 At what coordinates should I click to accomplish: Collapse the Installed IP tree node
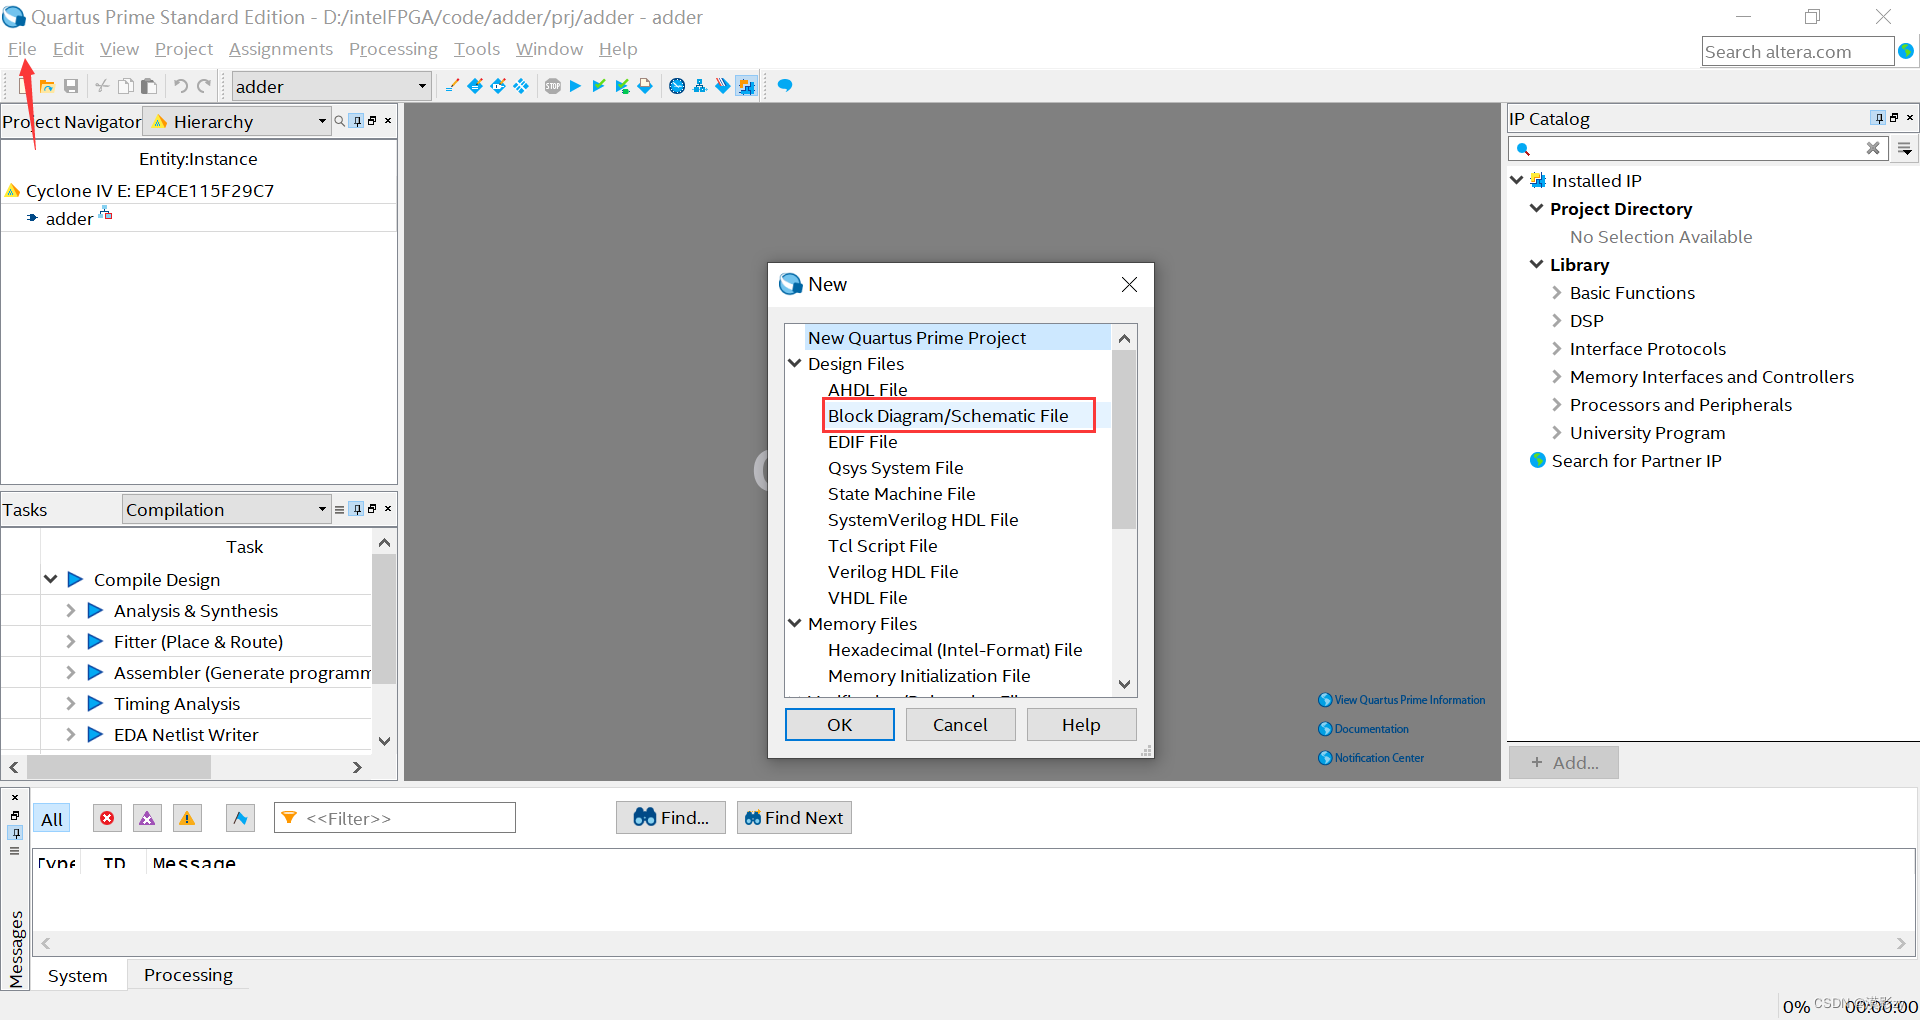1516,180
